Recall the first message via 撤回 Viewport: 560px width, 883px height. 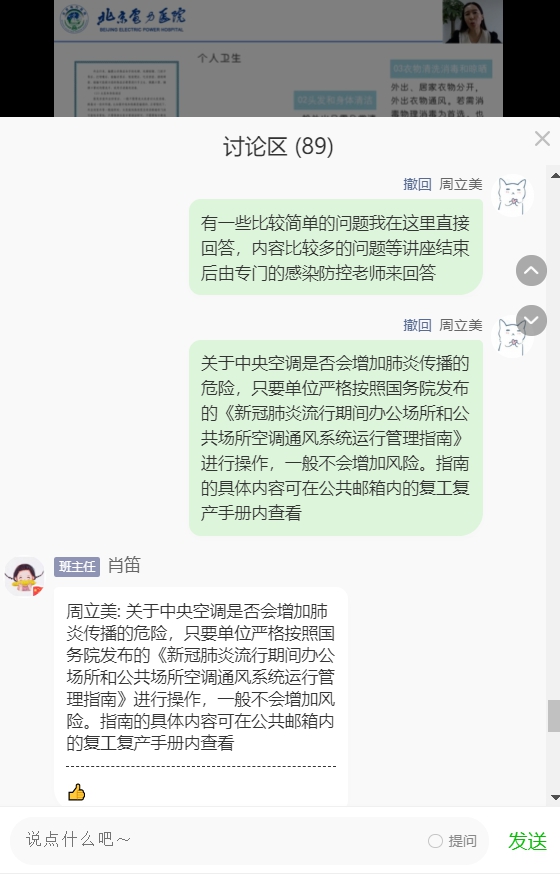pyautogui.click(x=417, y=184)
